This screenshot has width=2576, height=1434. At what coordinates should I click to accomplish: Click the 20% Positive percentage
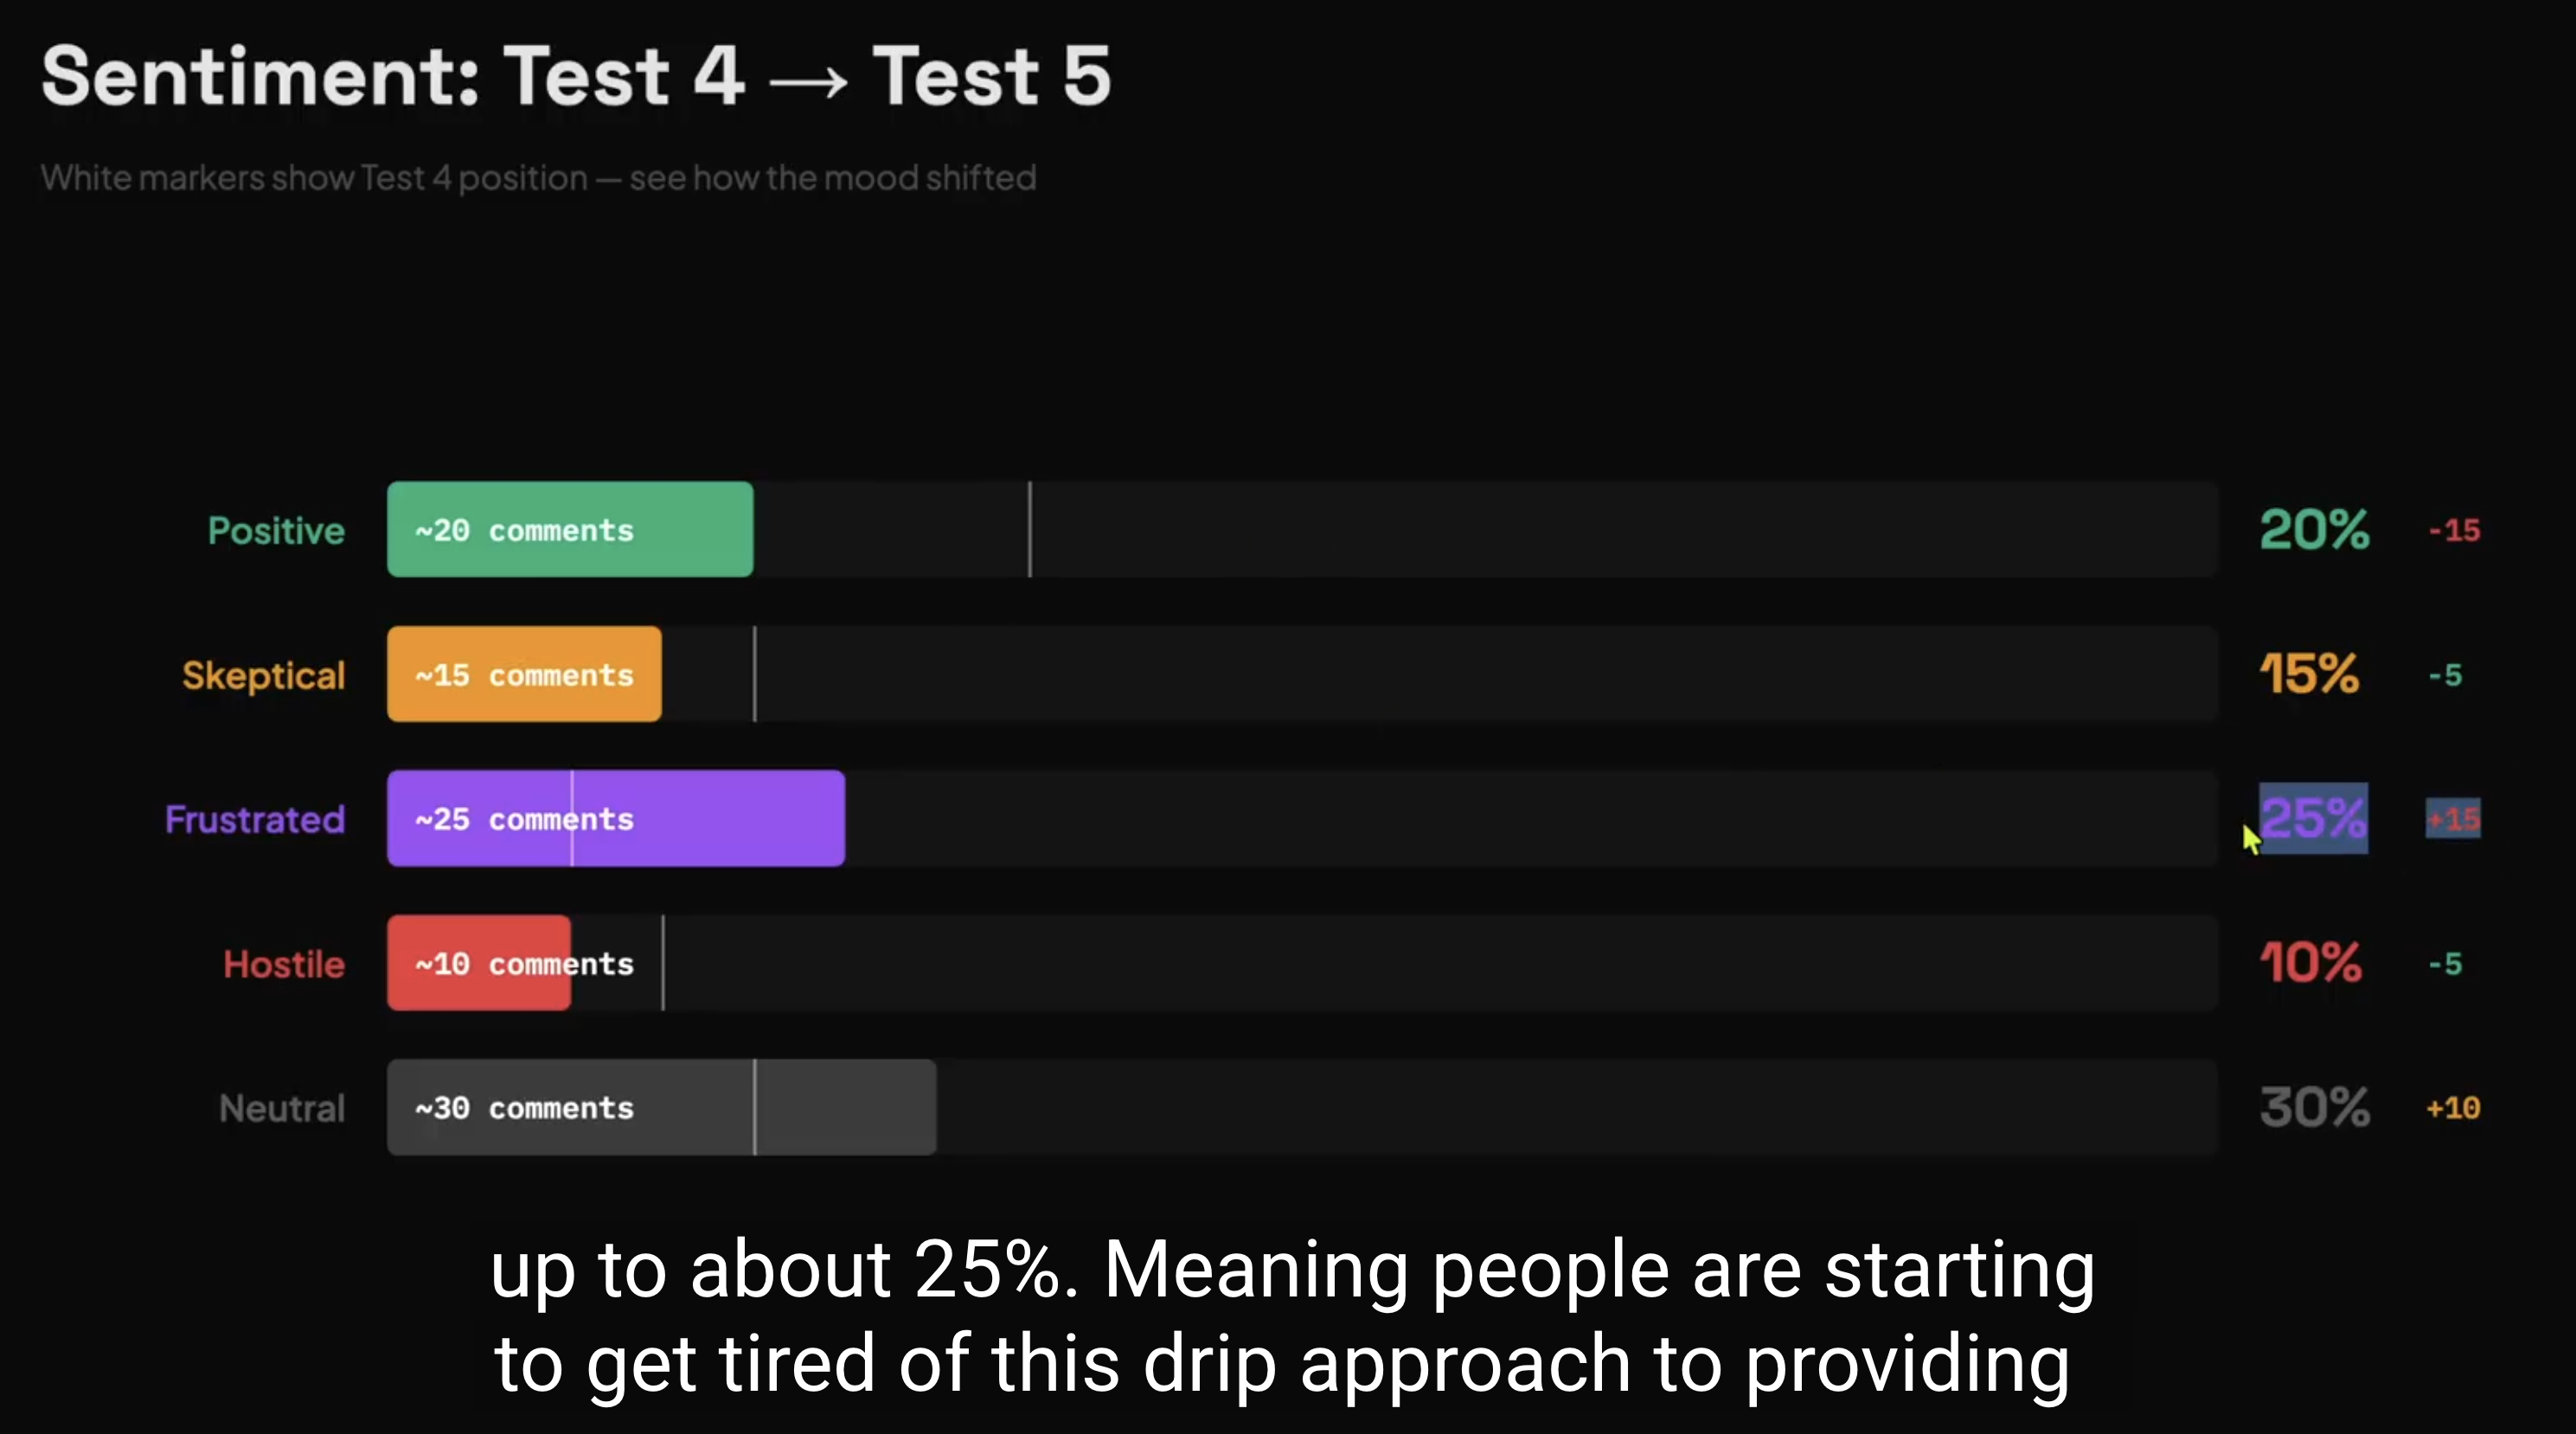pos(2314,529)
